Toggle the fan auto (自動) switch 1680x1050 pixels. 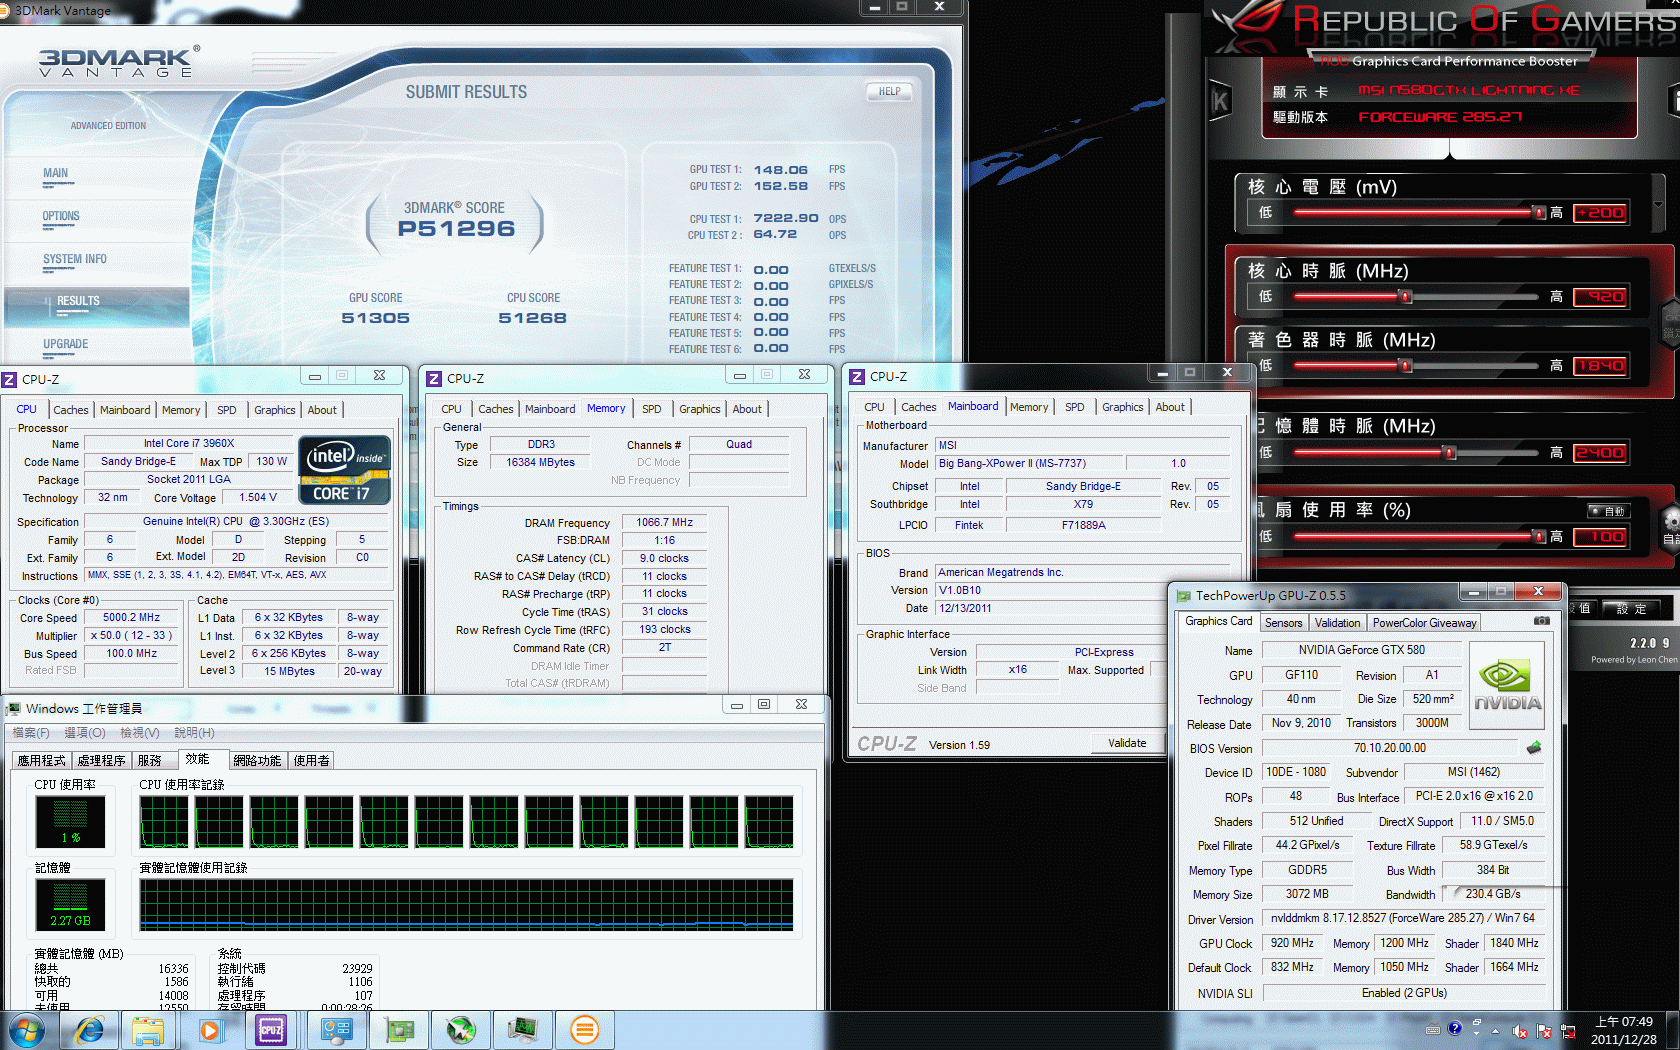(x=1608, y=511)
